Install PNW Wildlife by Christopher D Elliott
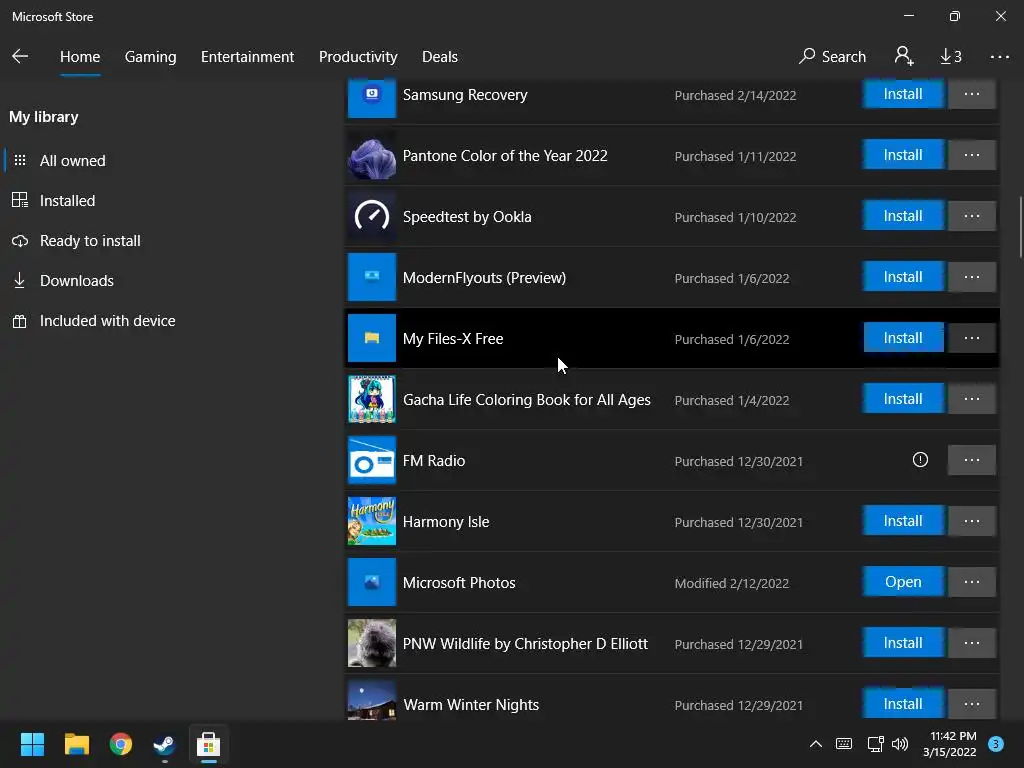 (x=903, y=643)
